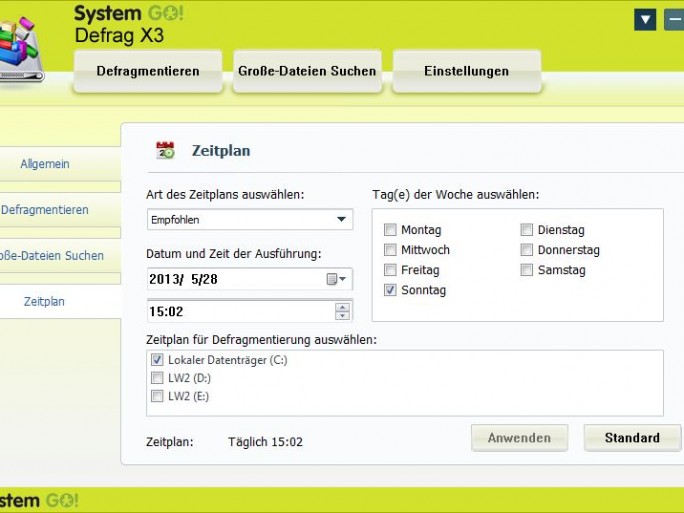Select Allgemein in the settings sidebar

click(60, 164)
